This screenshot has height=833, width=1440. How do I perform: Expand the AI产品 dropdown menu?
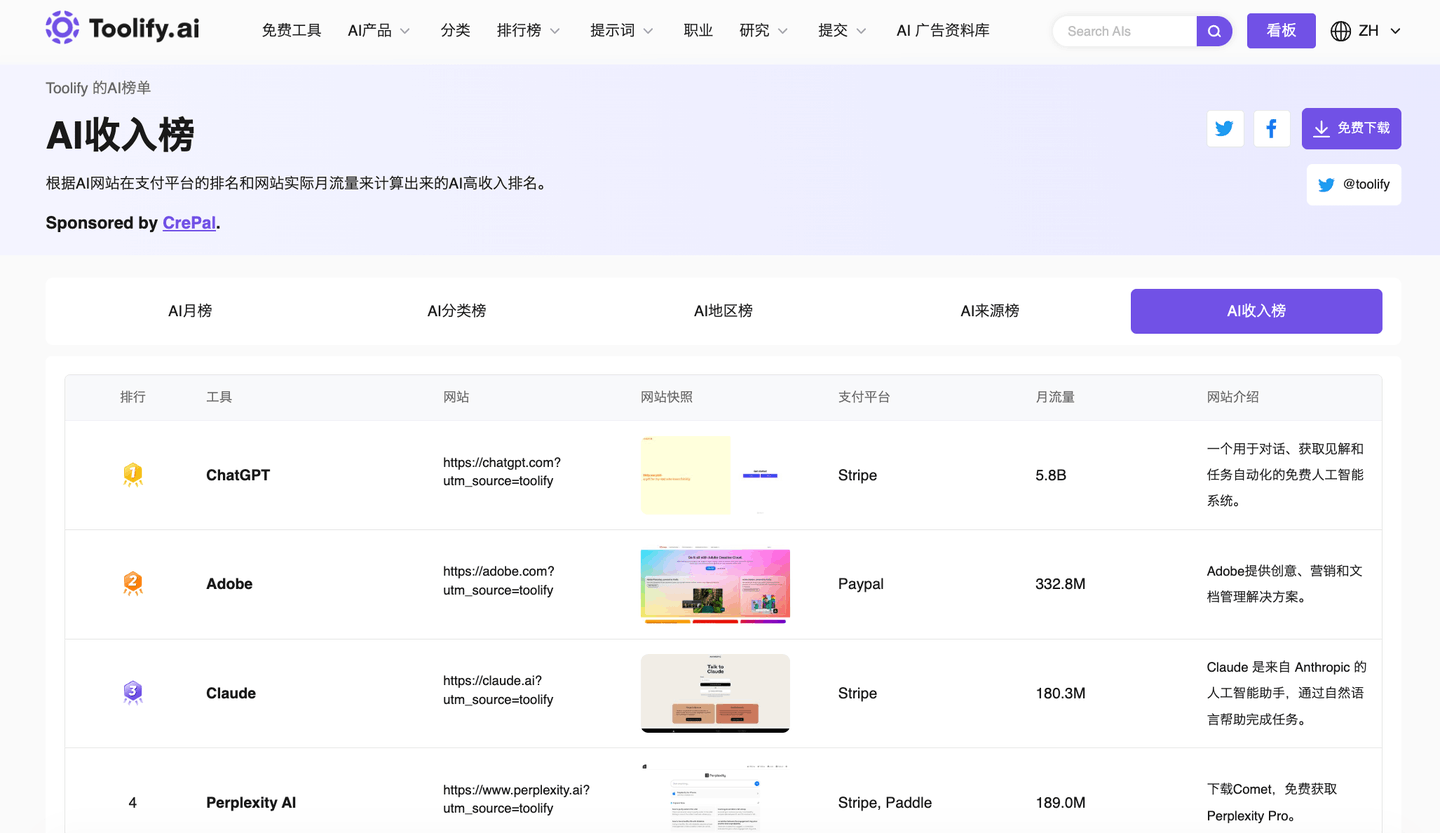[379, 31]
